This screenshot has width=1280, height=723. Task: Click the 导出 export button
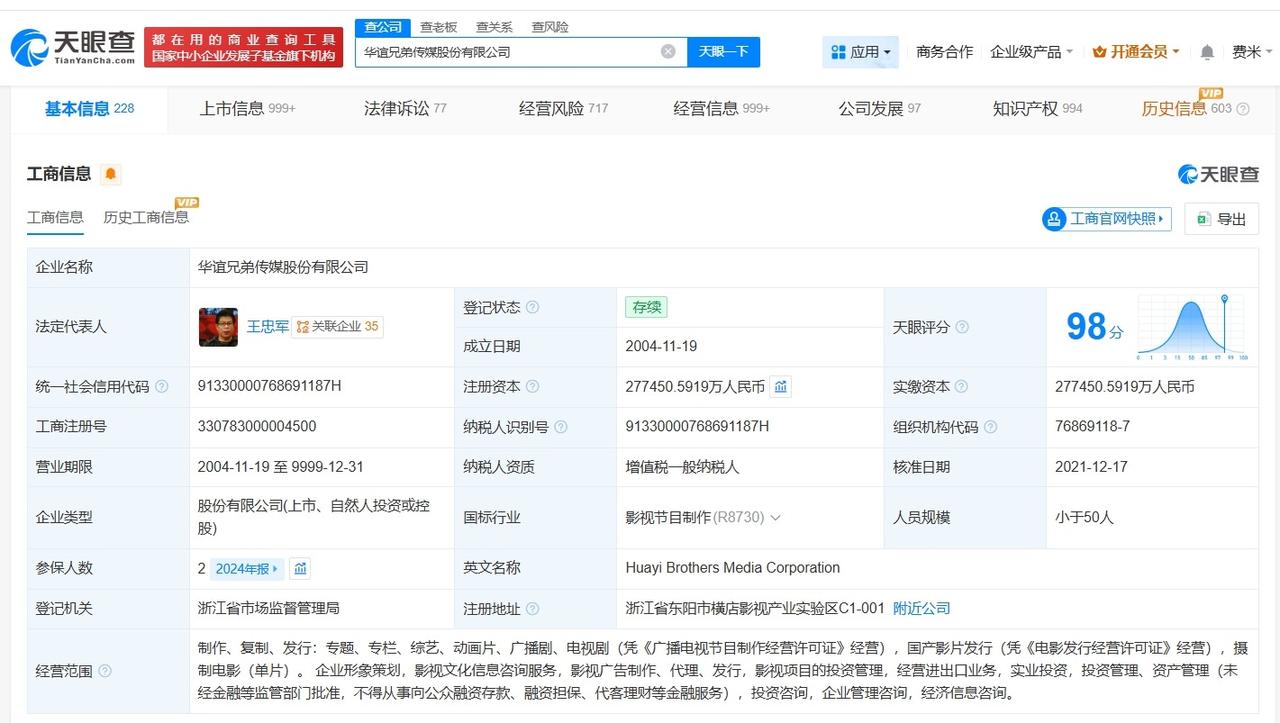coord(1221,219)
